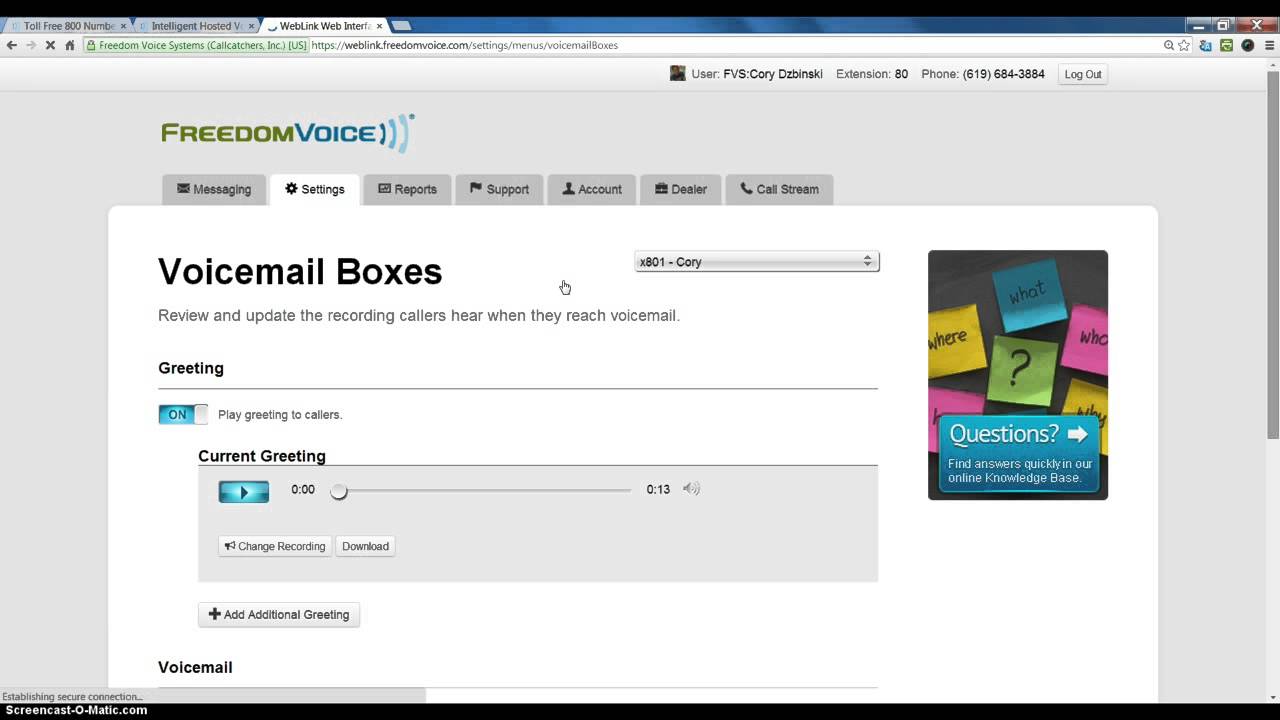Click the Log Out button
This screenshot has width=1280, height=720.
pos(1082,74)
